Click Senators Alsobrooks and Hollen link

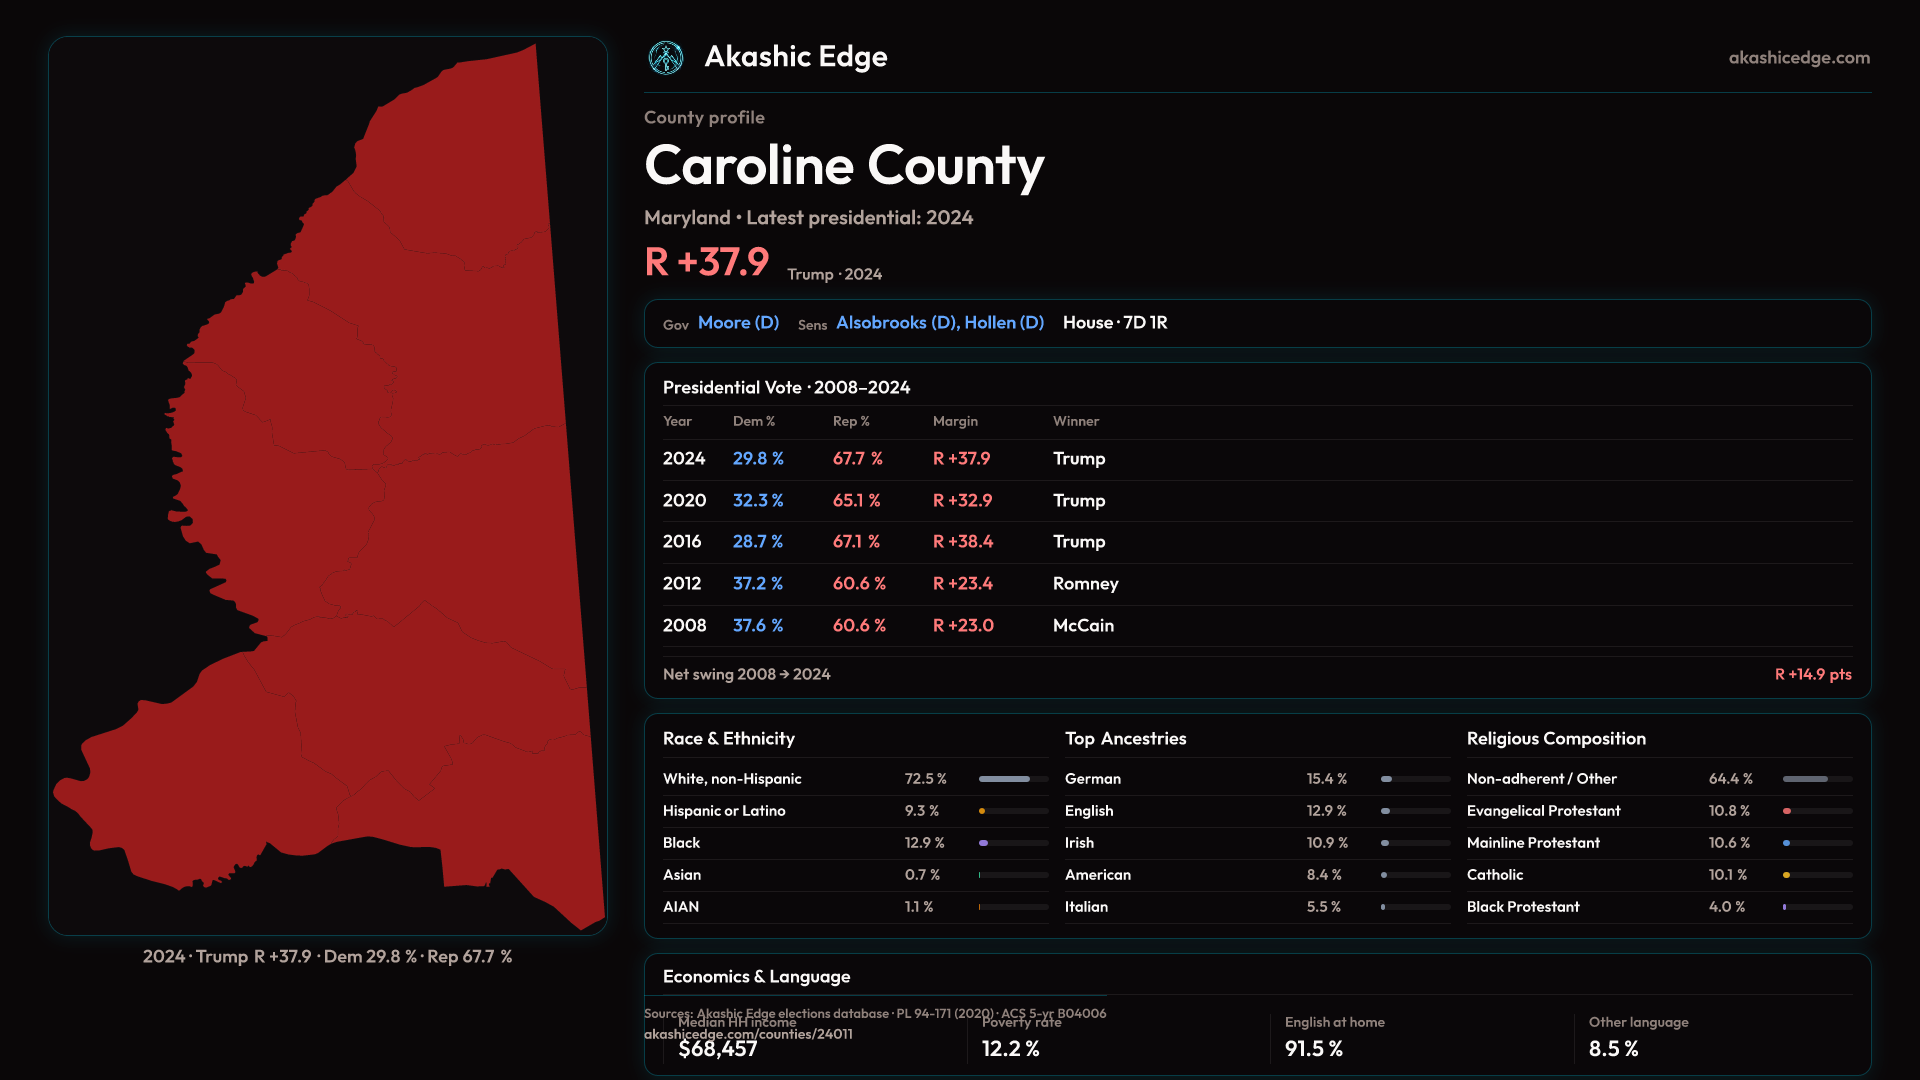pos(939,323)
